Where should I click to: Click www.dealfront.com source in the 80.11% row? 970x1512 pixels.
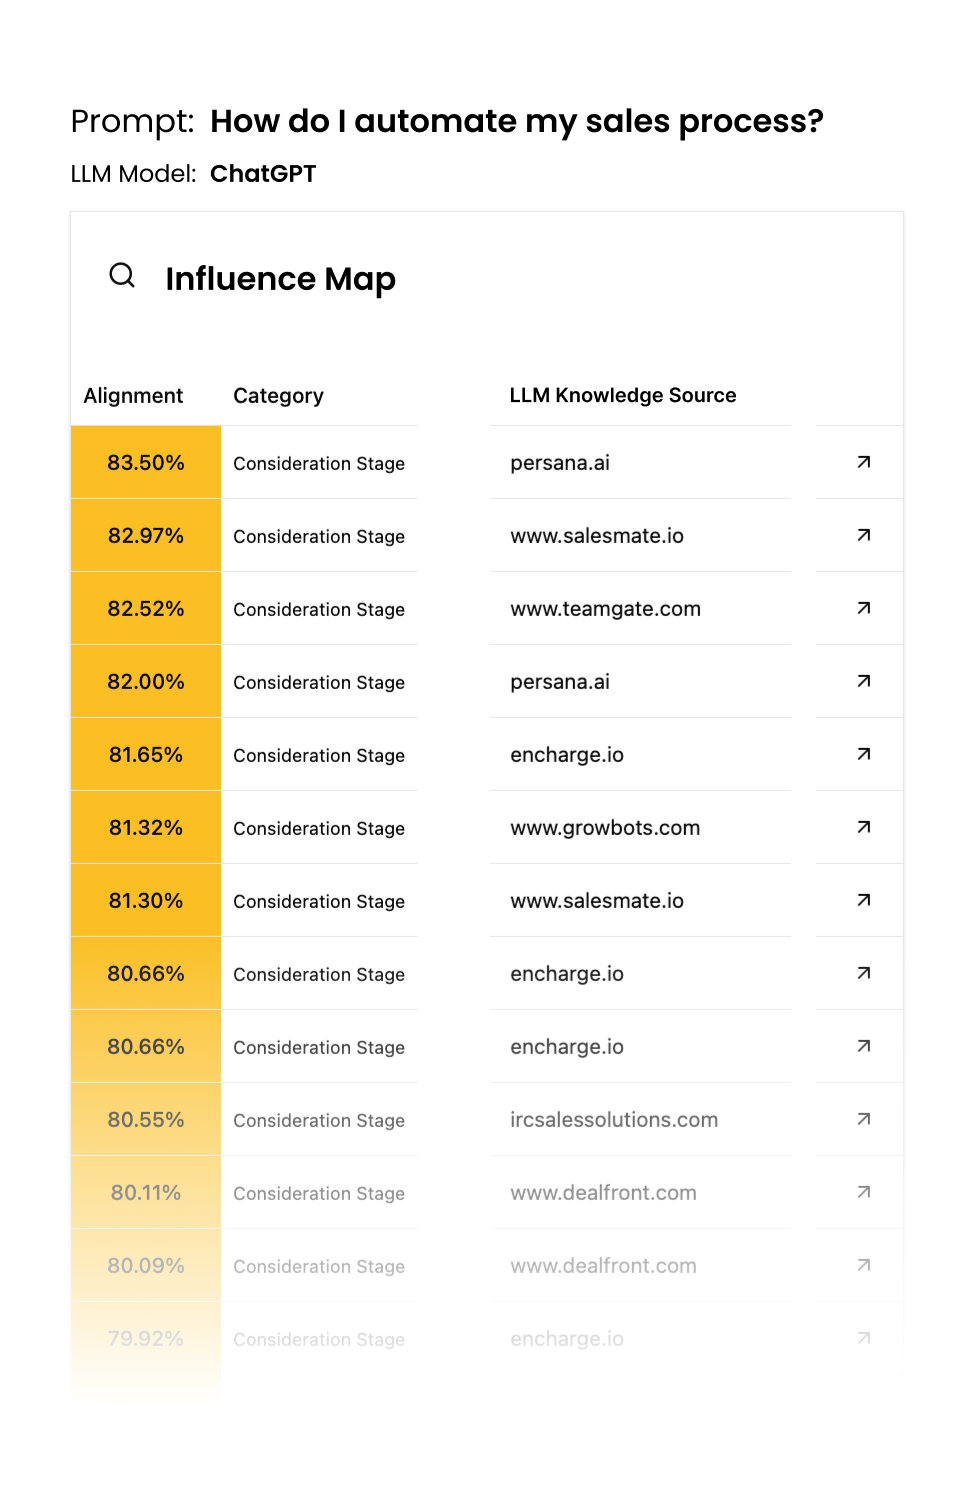pos(603,1193)
